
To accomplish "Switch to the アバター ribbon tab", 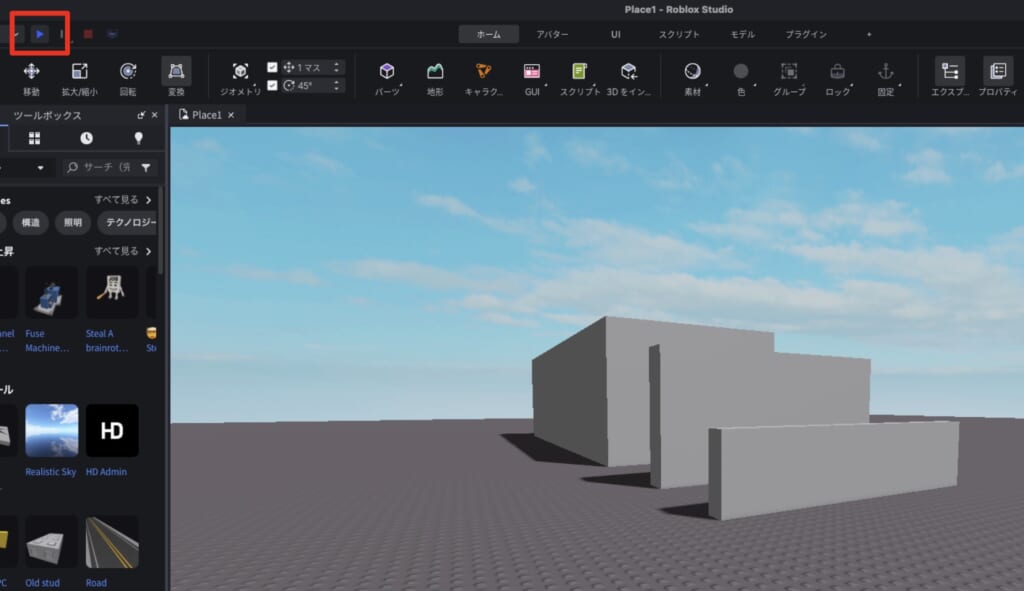I will click(552, 34).
